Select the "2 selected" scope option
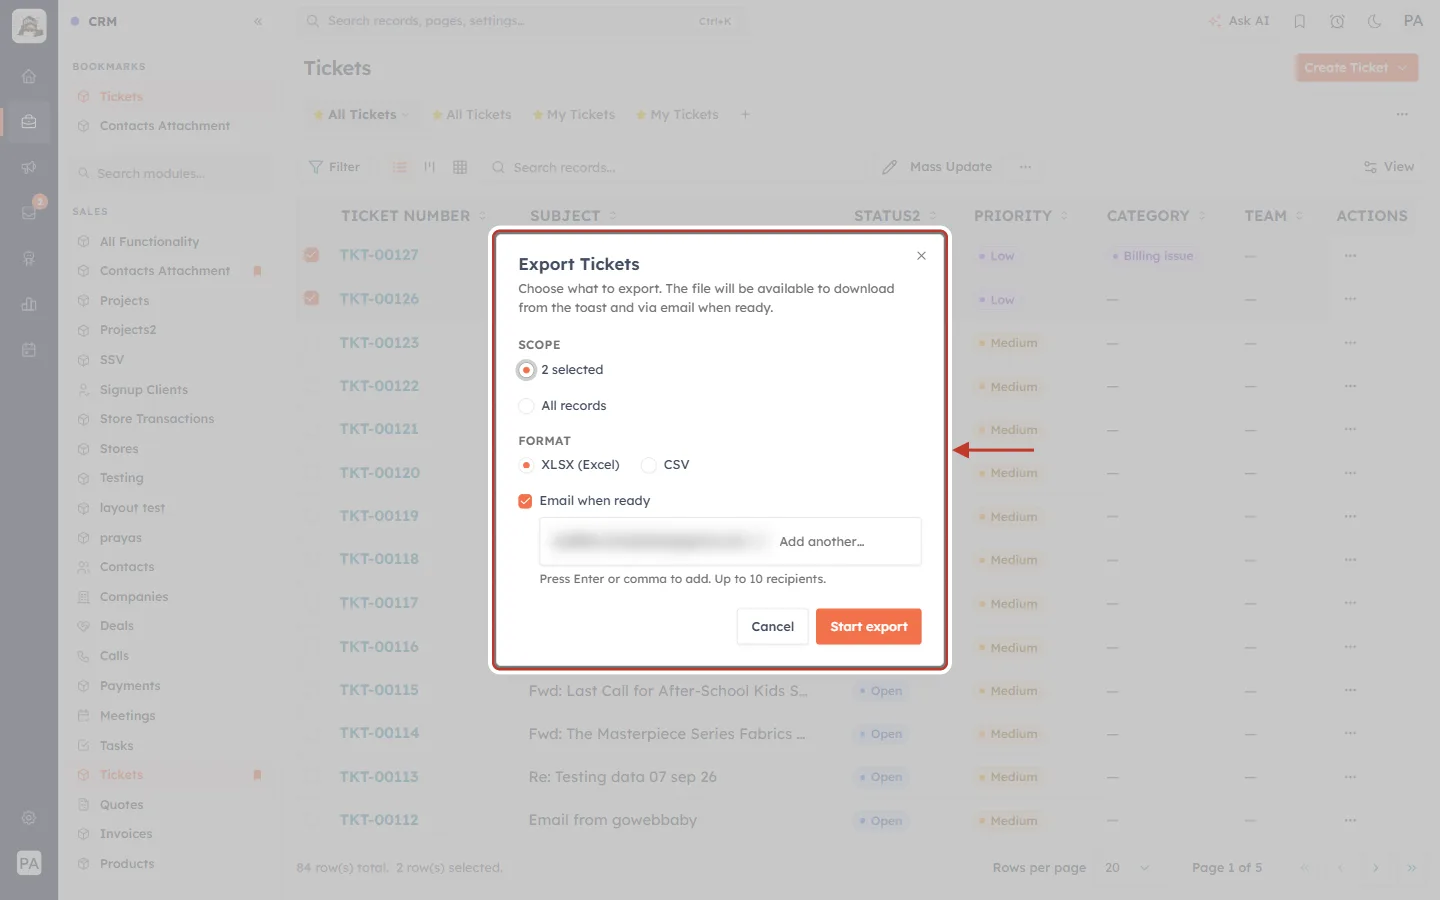 (526, 370)
